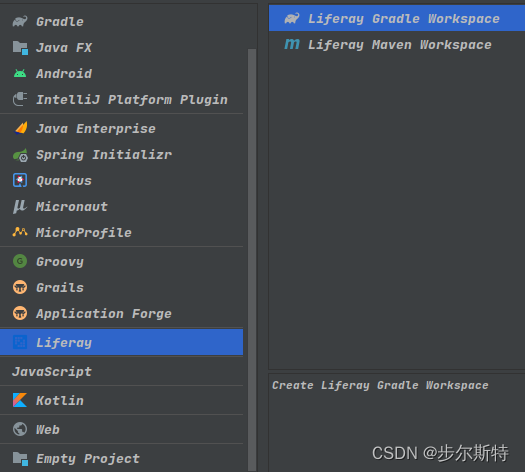Click the Web globe icon
Viewport: 525px width, 472px height.
[x=20, y=429]
